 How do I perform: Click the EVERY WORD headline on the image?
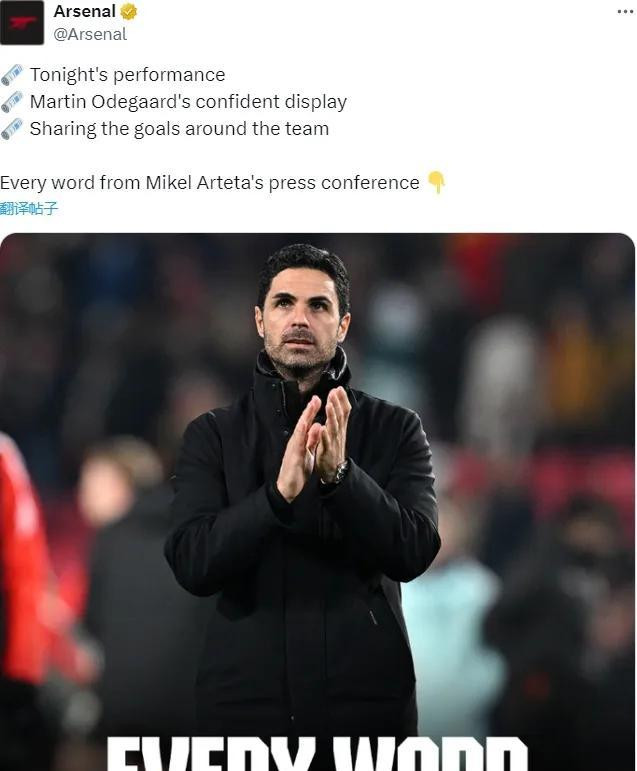pyautogui.click(x=317, y=753)
